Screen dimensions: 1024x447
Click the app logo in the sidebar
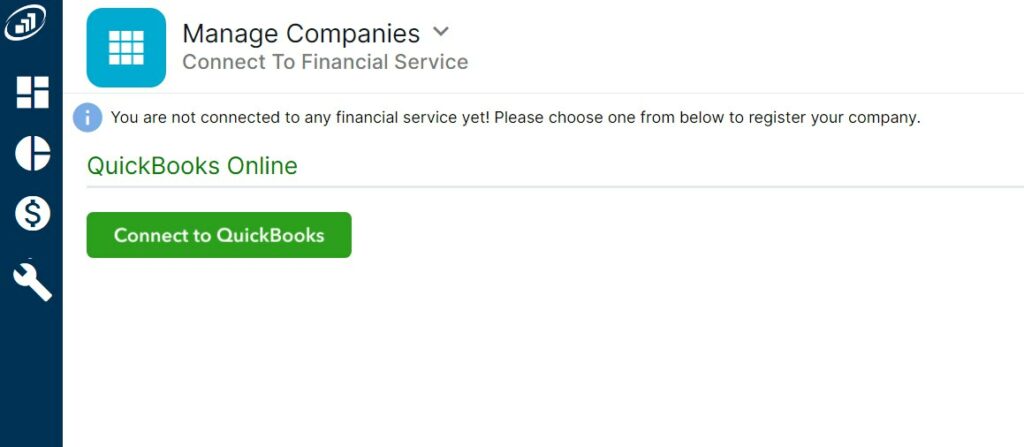(25, 23)
